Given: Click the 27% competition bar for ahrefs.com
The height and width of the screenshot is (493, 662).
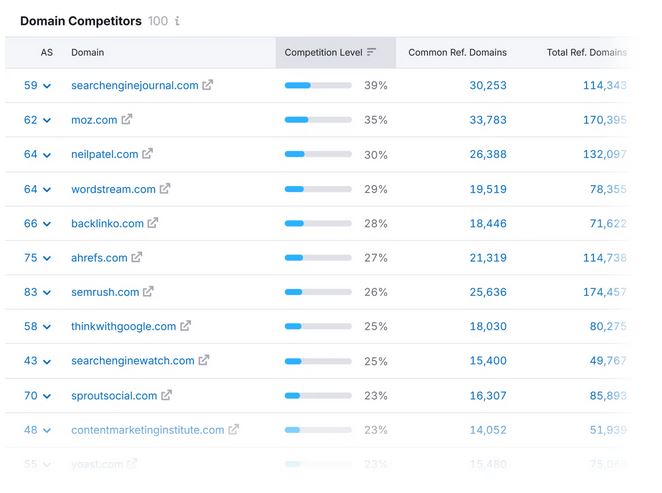Looking at the screenshot, I should (x=318, y=257).
